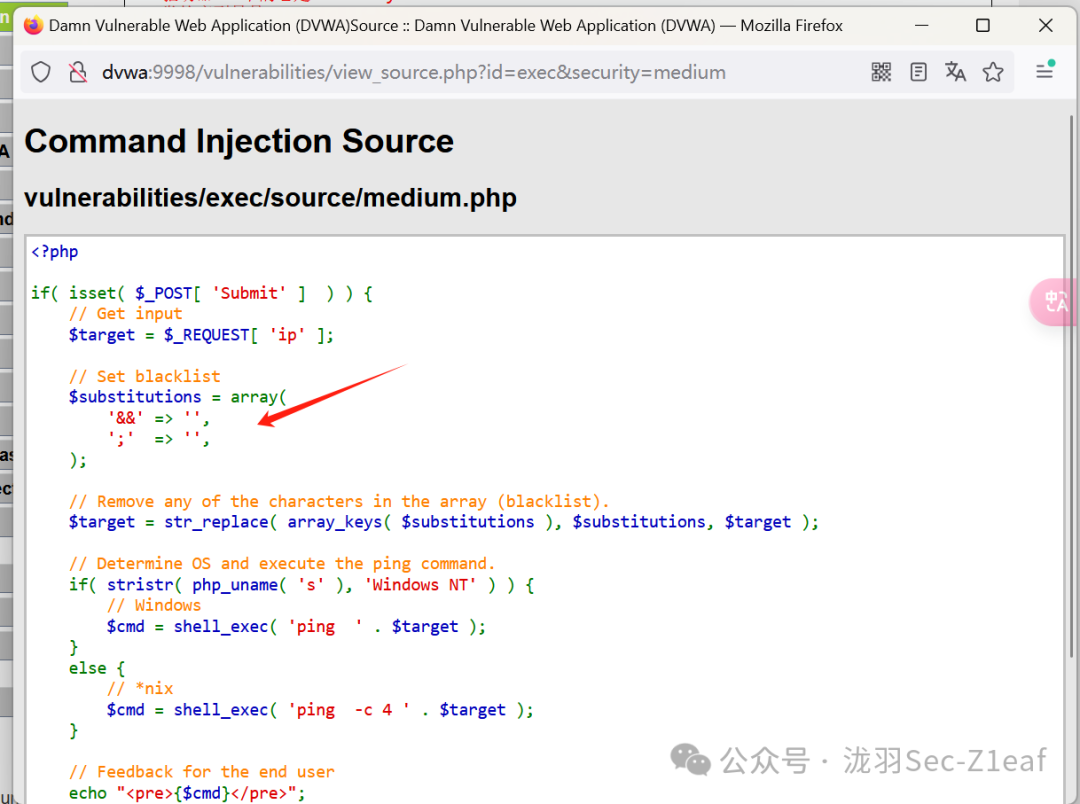
Task: Click the Firefox logo in title bar
Action: coord(33,25)
